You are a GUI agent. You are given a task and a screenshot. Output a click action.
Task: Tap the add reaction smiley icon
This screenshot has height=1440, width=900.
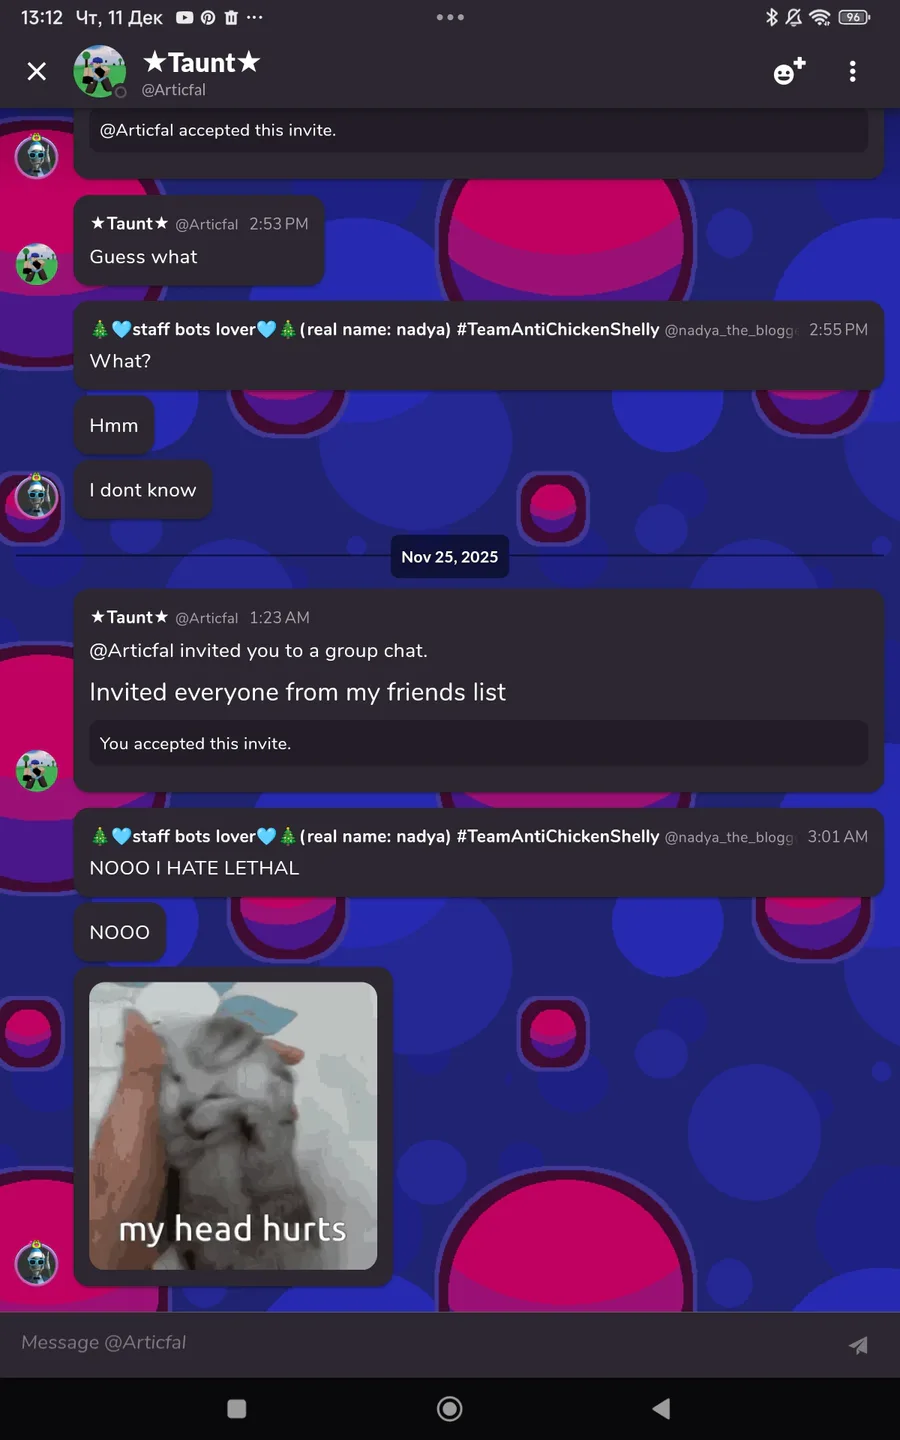click(789, 71)
